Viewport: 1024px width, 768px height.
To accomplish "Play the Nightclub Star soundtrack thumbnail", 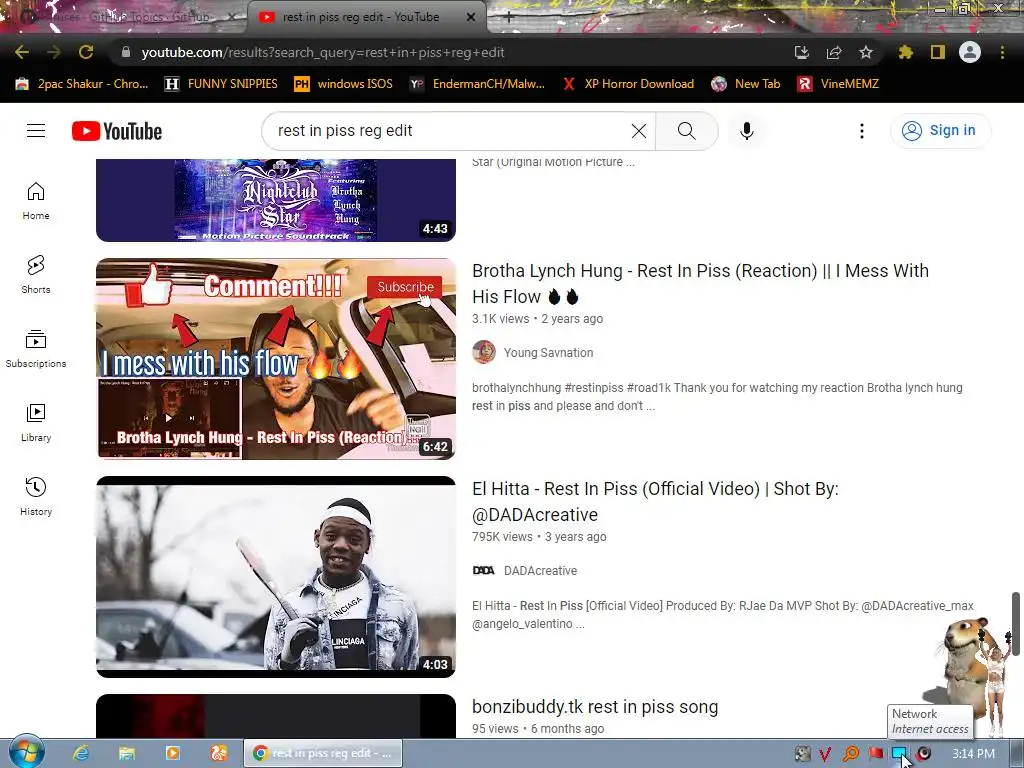I will pos(276,200).
